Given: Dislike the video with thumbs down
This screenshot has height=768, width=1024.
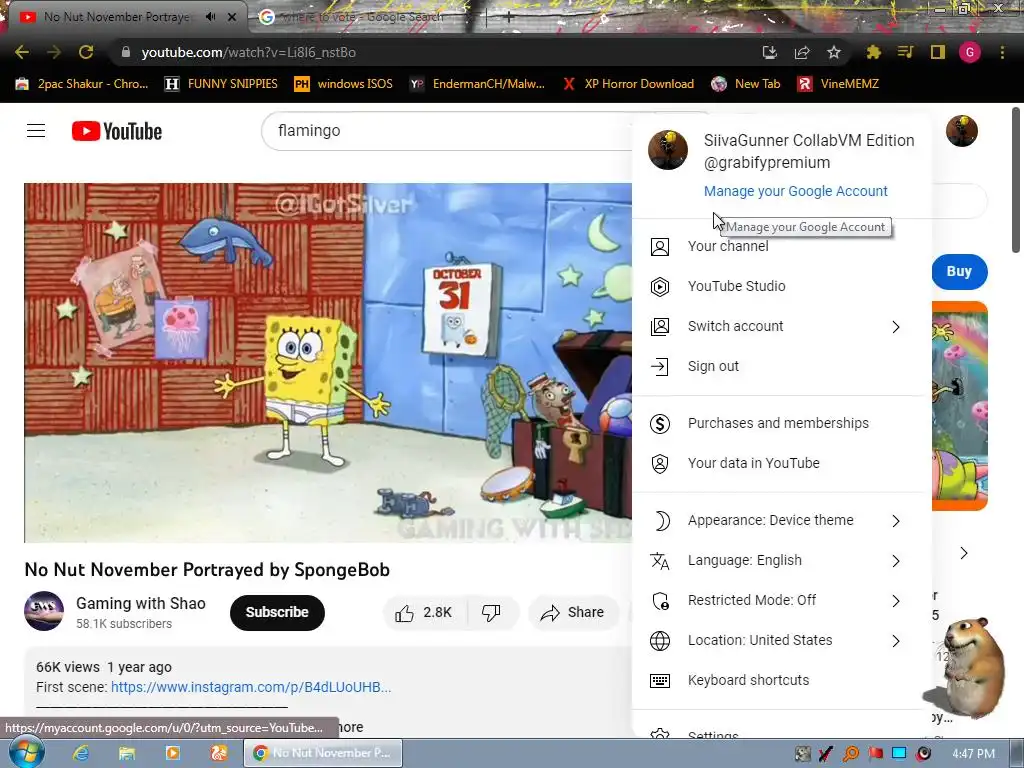Looking at the screenshot, I should click(491, 613).
